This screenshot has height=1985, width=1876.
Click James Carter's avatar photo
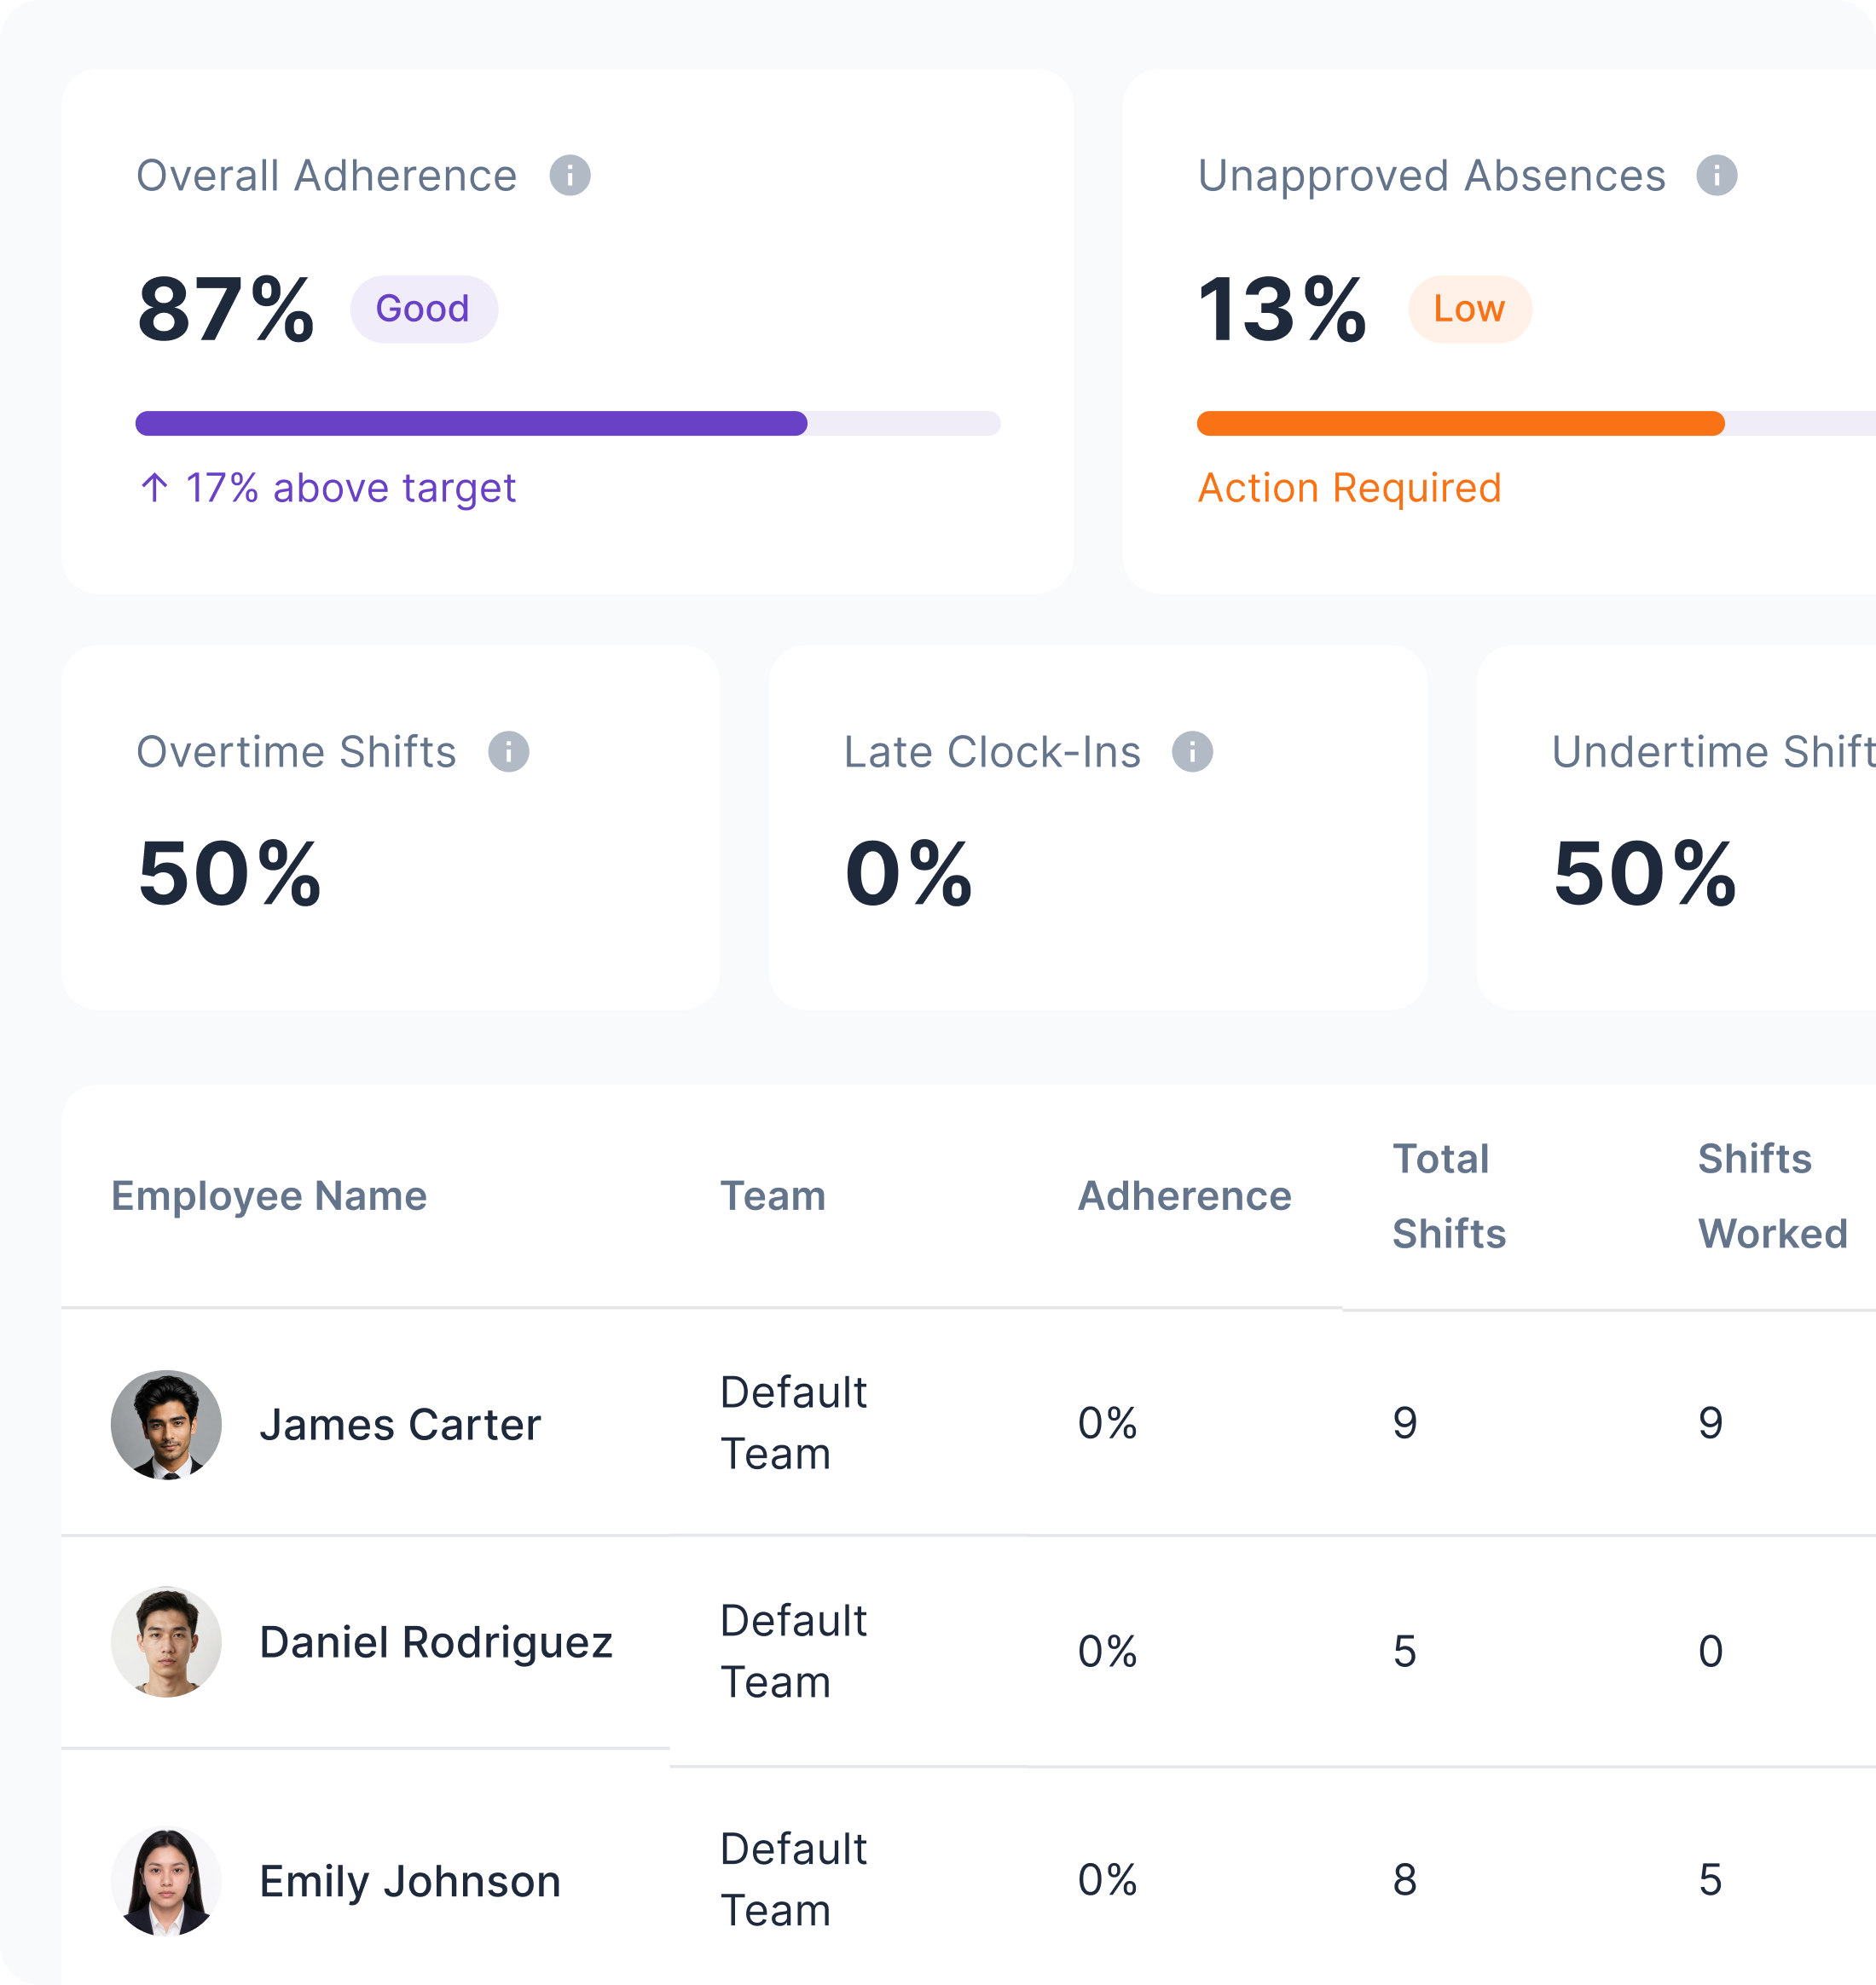(166, 1425)
